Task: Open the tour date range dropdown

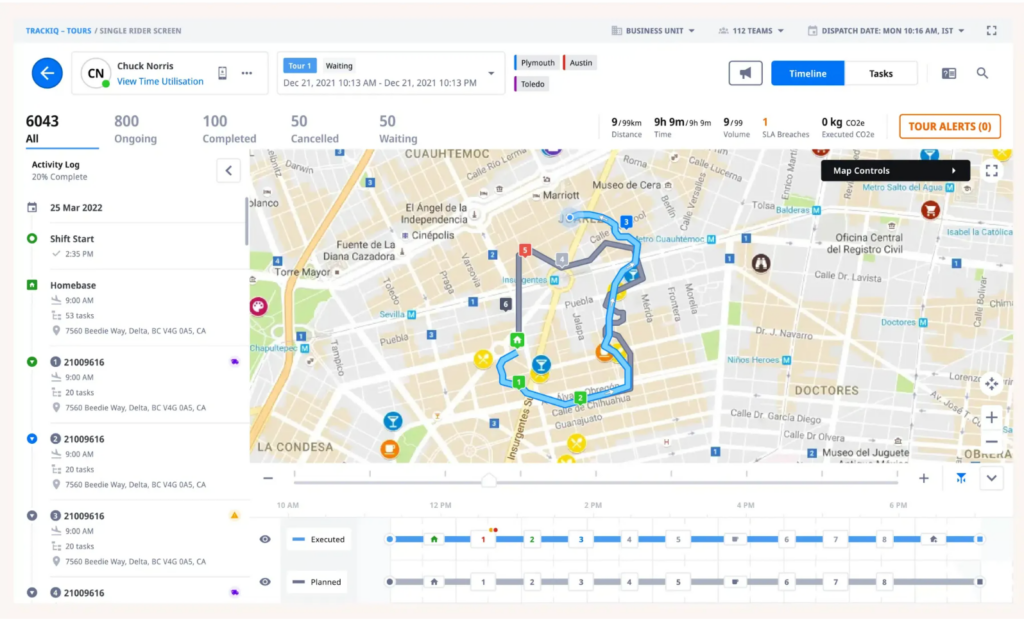Action: pyautogui.click(x=489, y=73)
